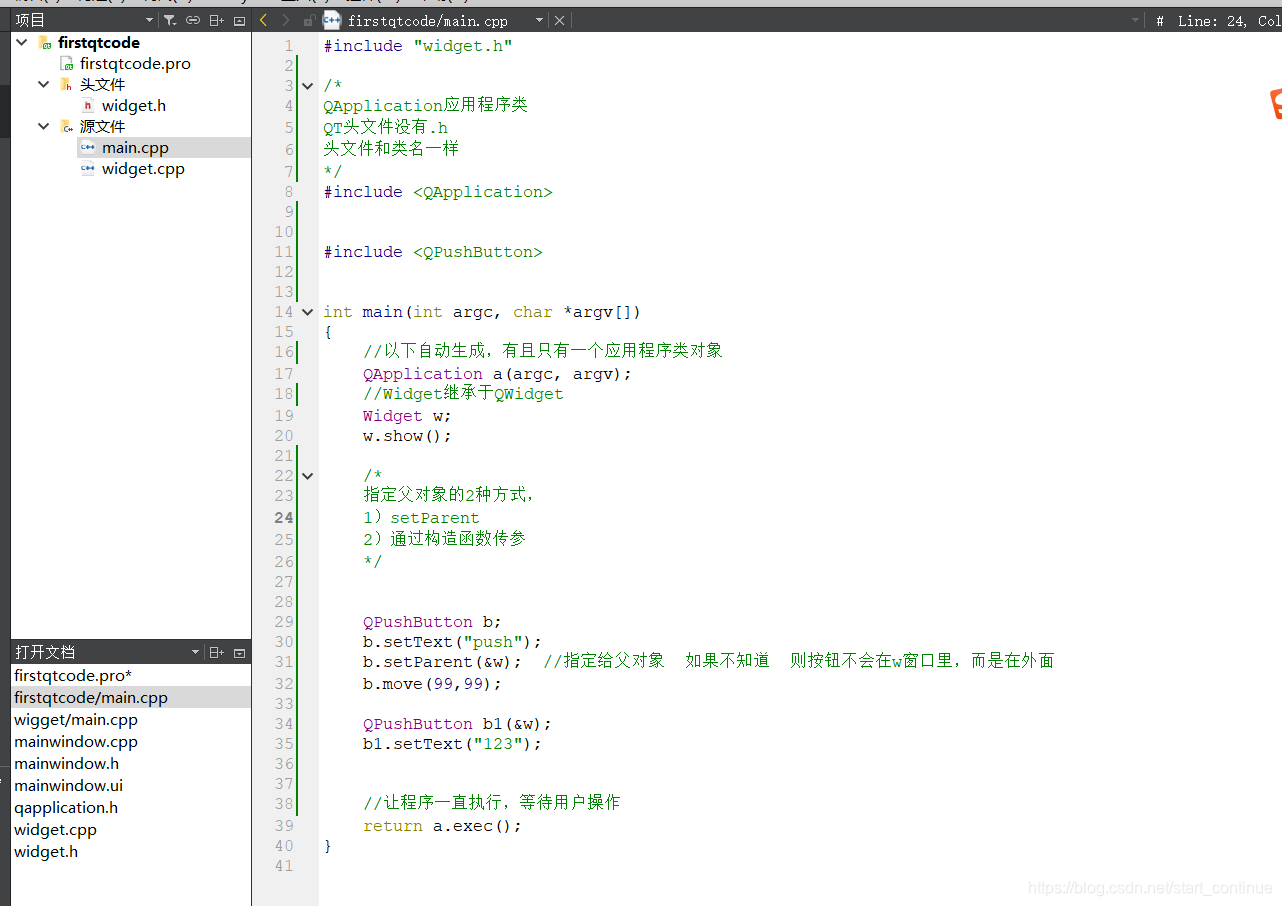Fold the main function at line 14
This screenshot has width=1282, height=906.
click(x=308, y=312)
